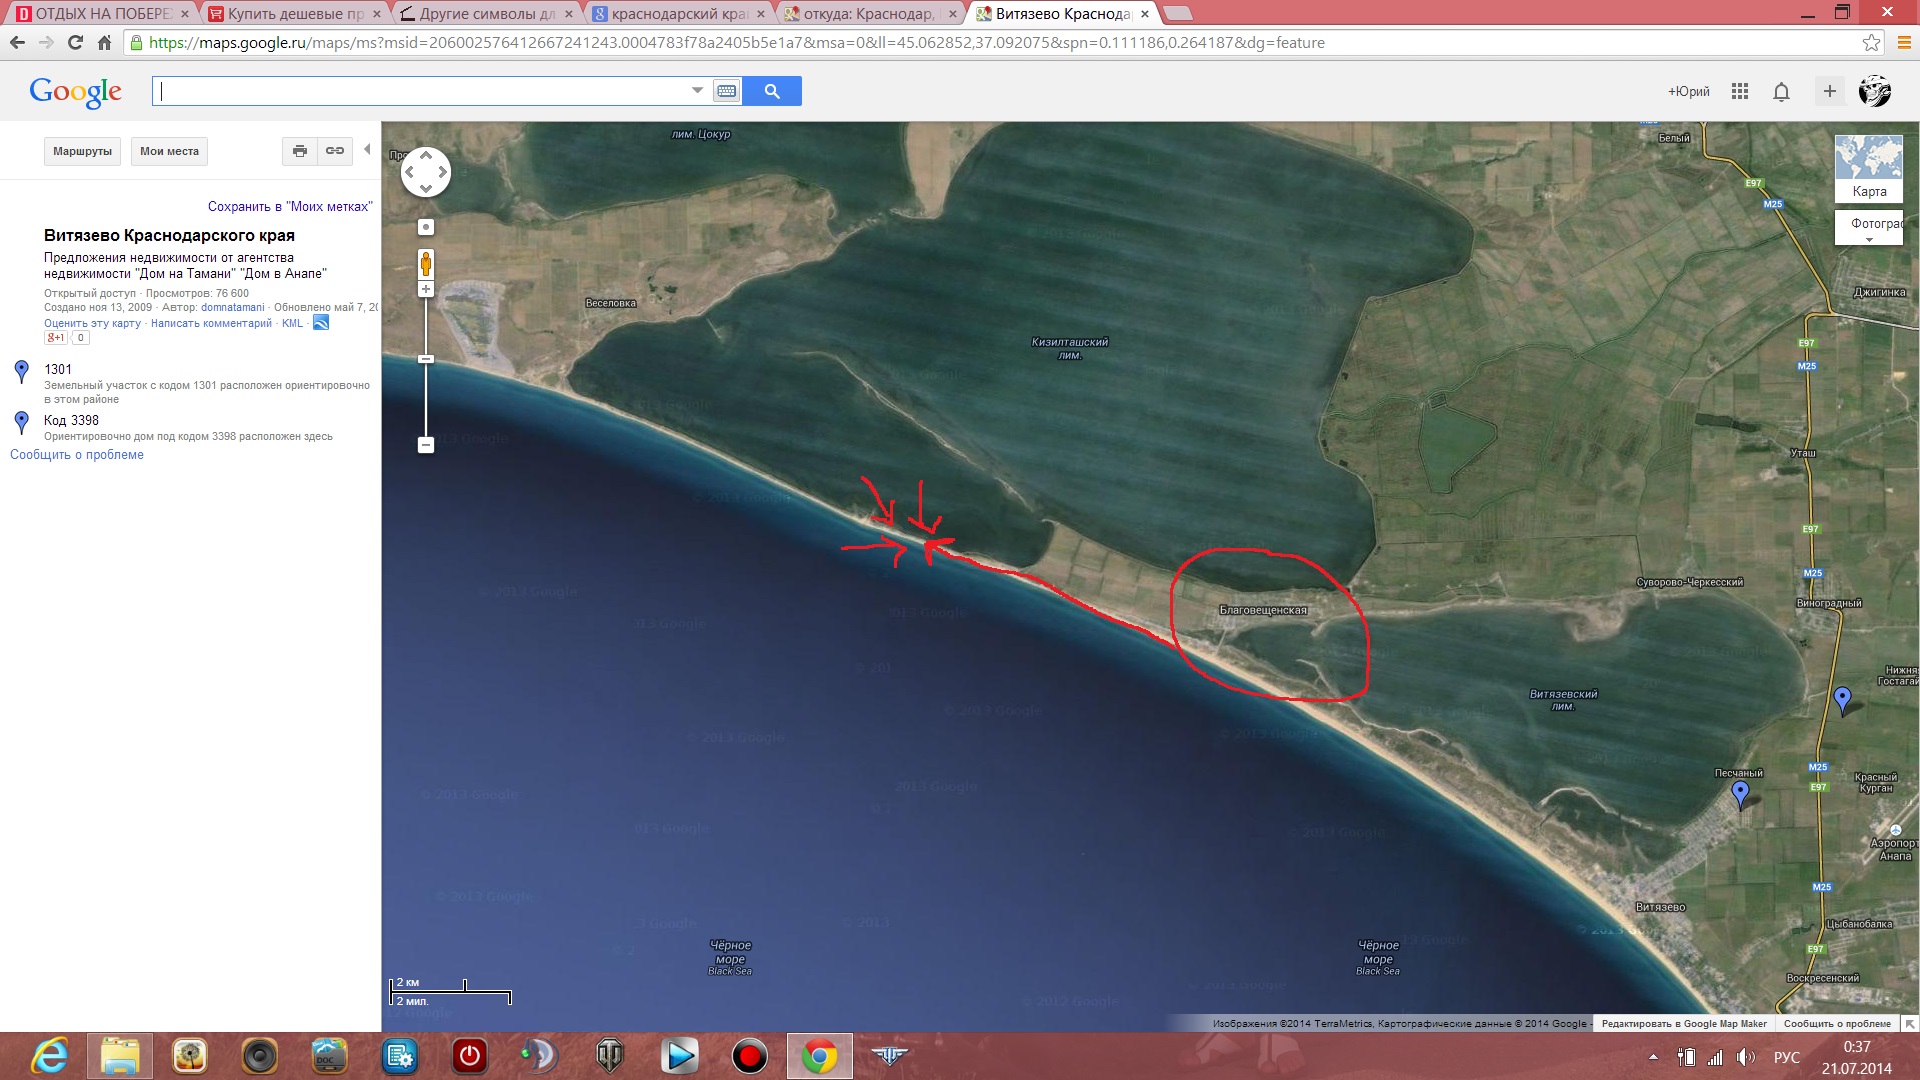Open the search box dropdown arrow
Screen dimensions: 1920x1080
pos(697,90)
